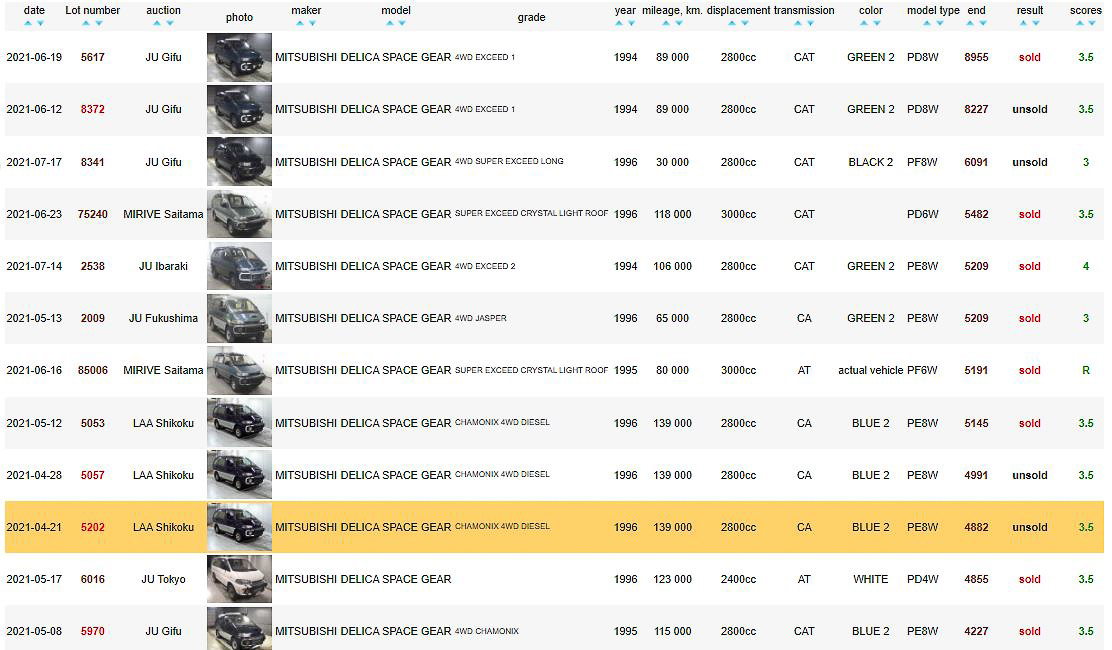Click the descending arrow under scores header
The image size is (1112, 650).
(x=1092, y=23)
